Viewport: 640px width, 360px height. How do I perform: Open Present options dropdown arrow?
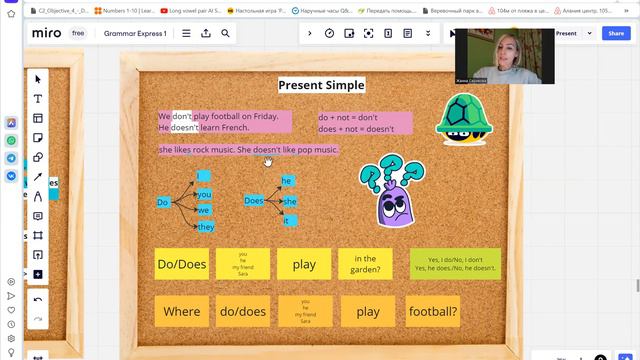tap(589, 33)
